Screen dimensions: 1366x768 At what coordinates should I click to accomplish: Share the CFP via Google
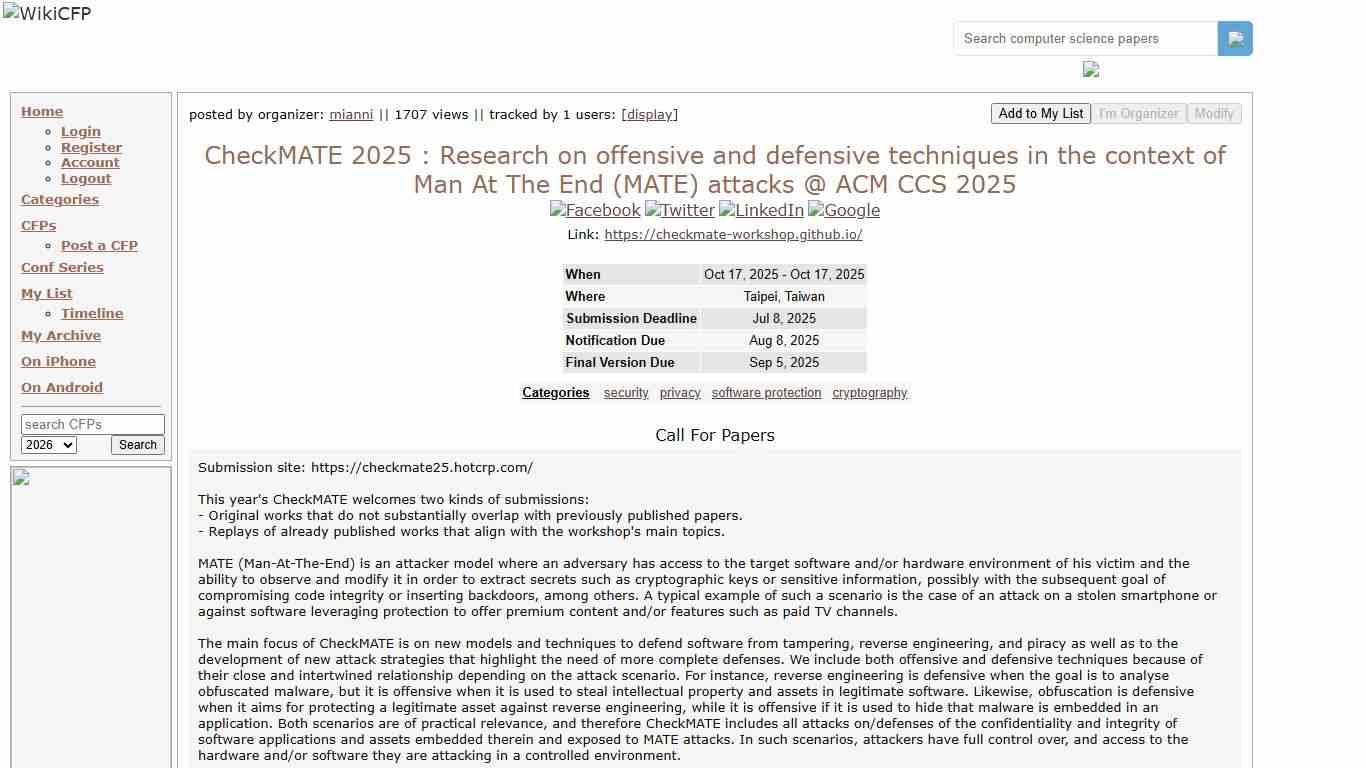(843, 210)
